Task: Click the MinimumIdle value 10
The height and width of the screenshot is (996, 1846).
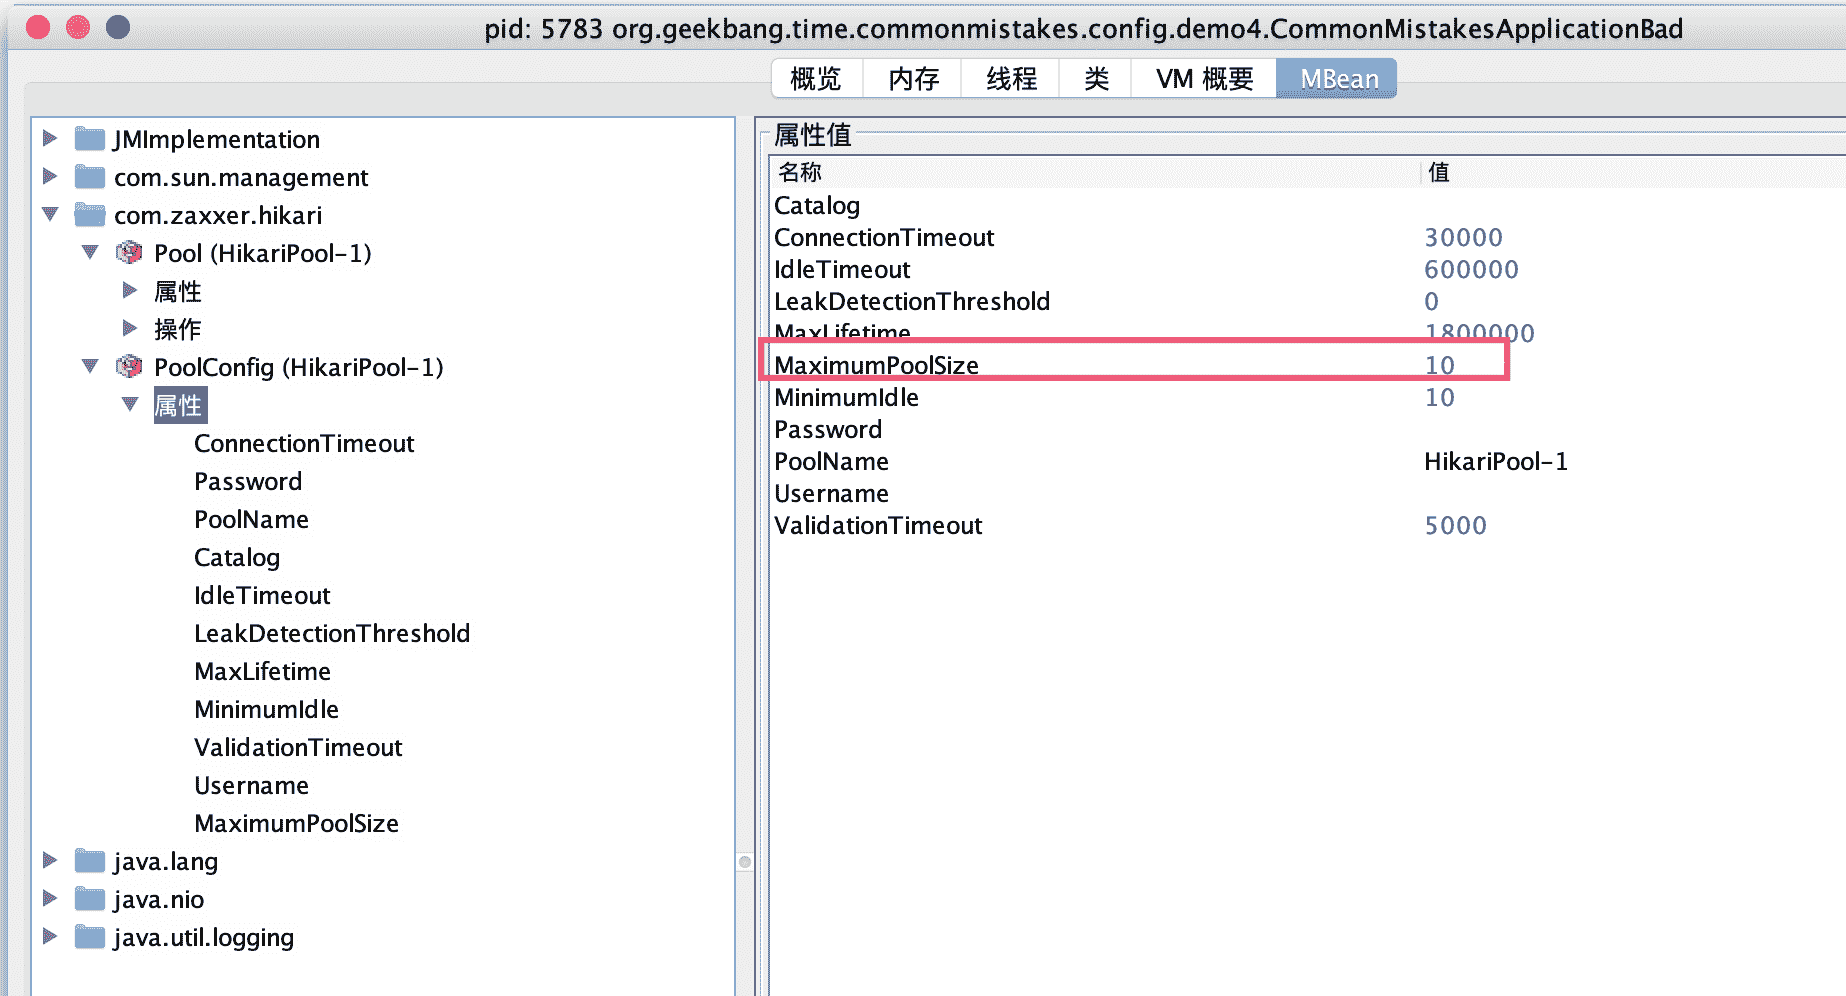Action: pyautogui.click(x=1439, y=397)
